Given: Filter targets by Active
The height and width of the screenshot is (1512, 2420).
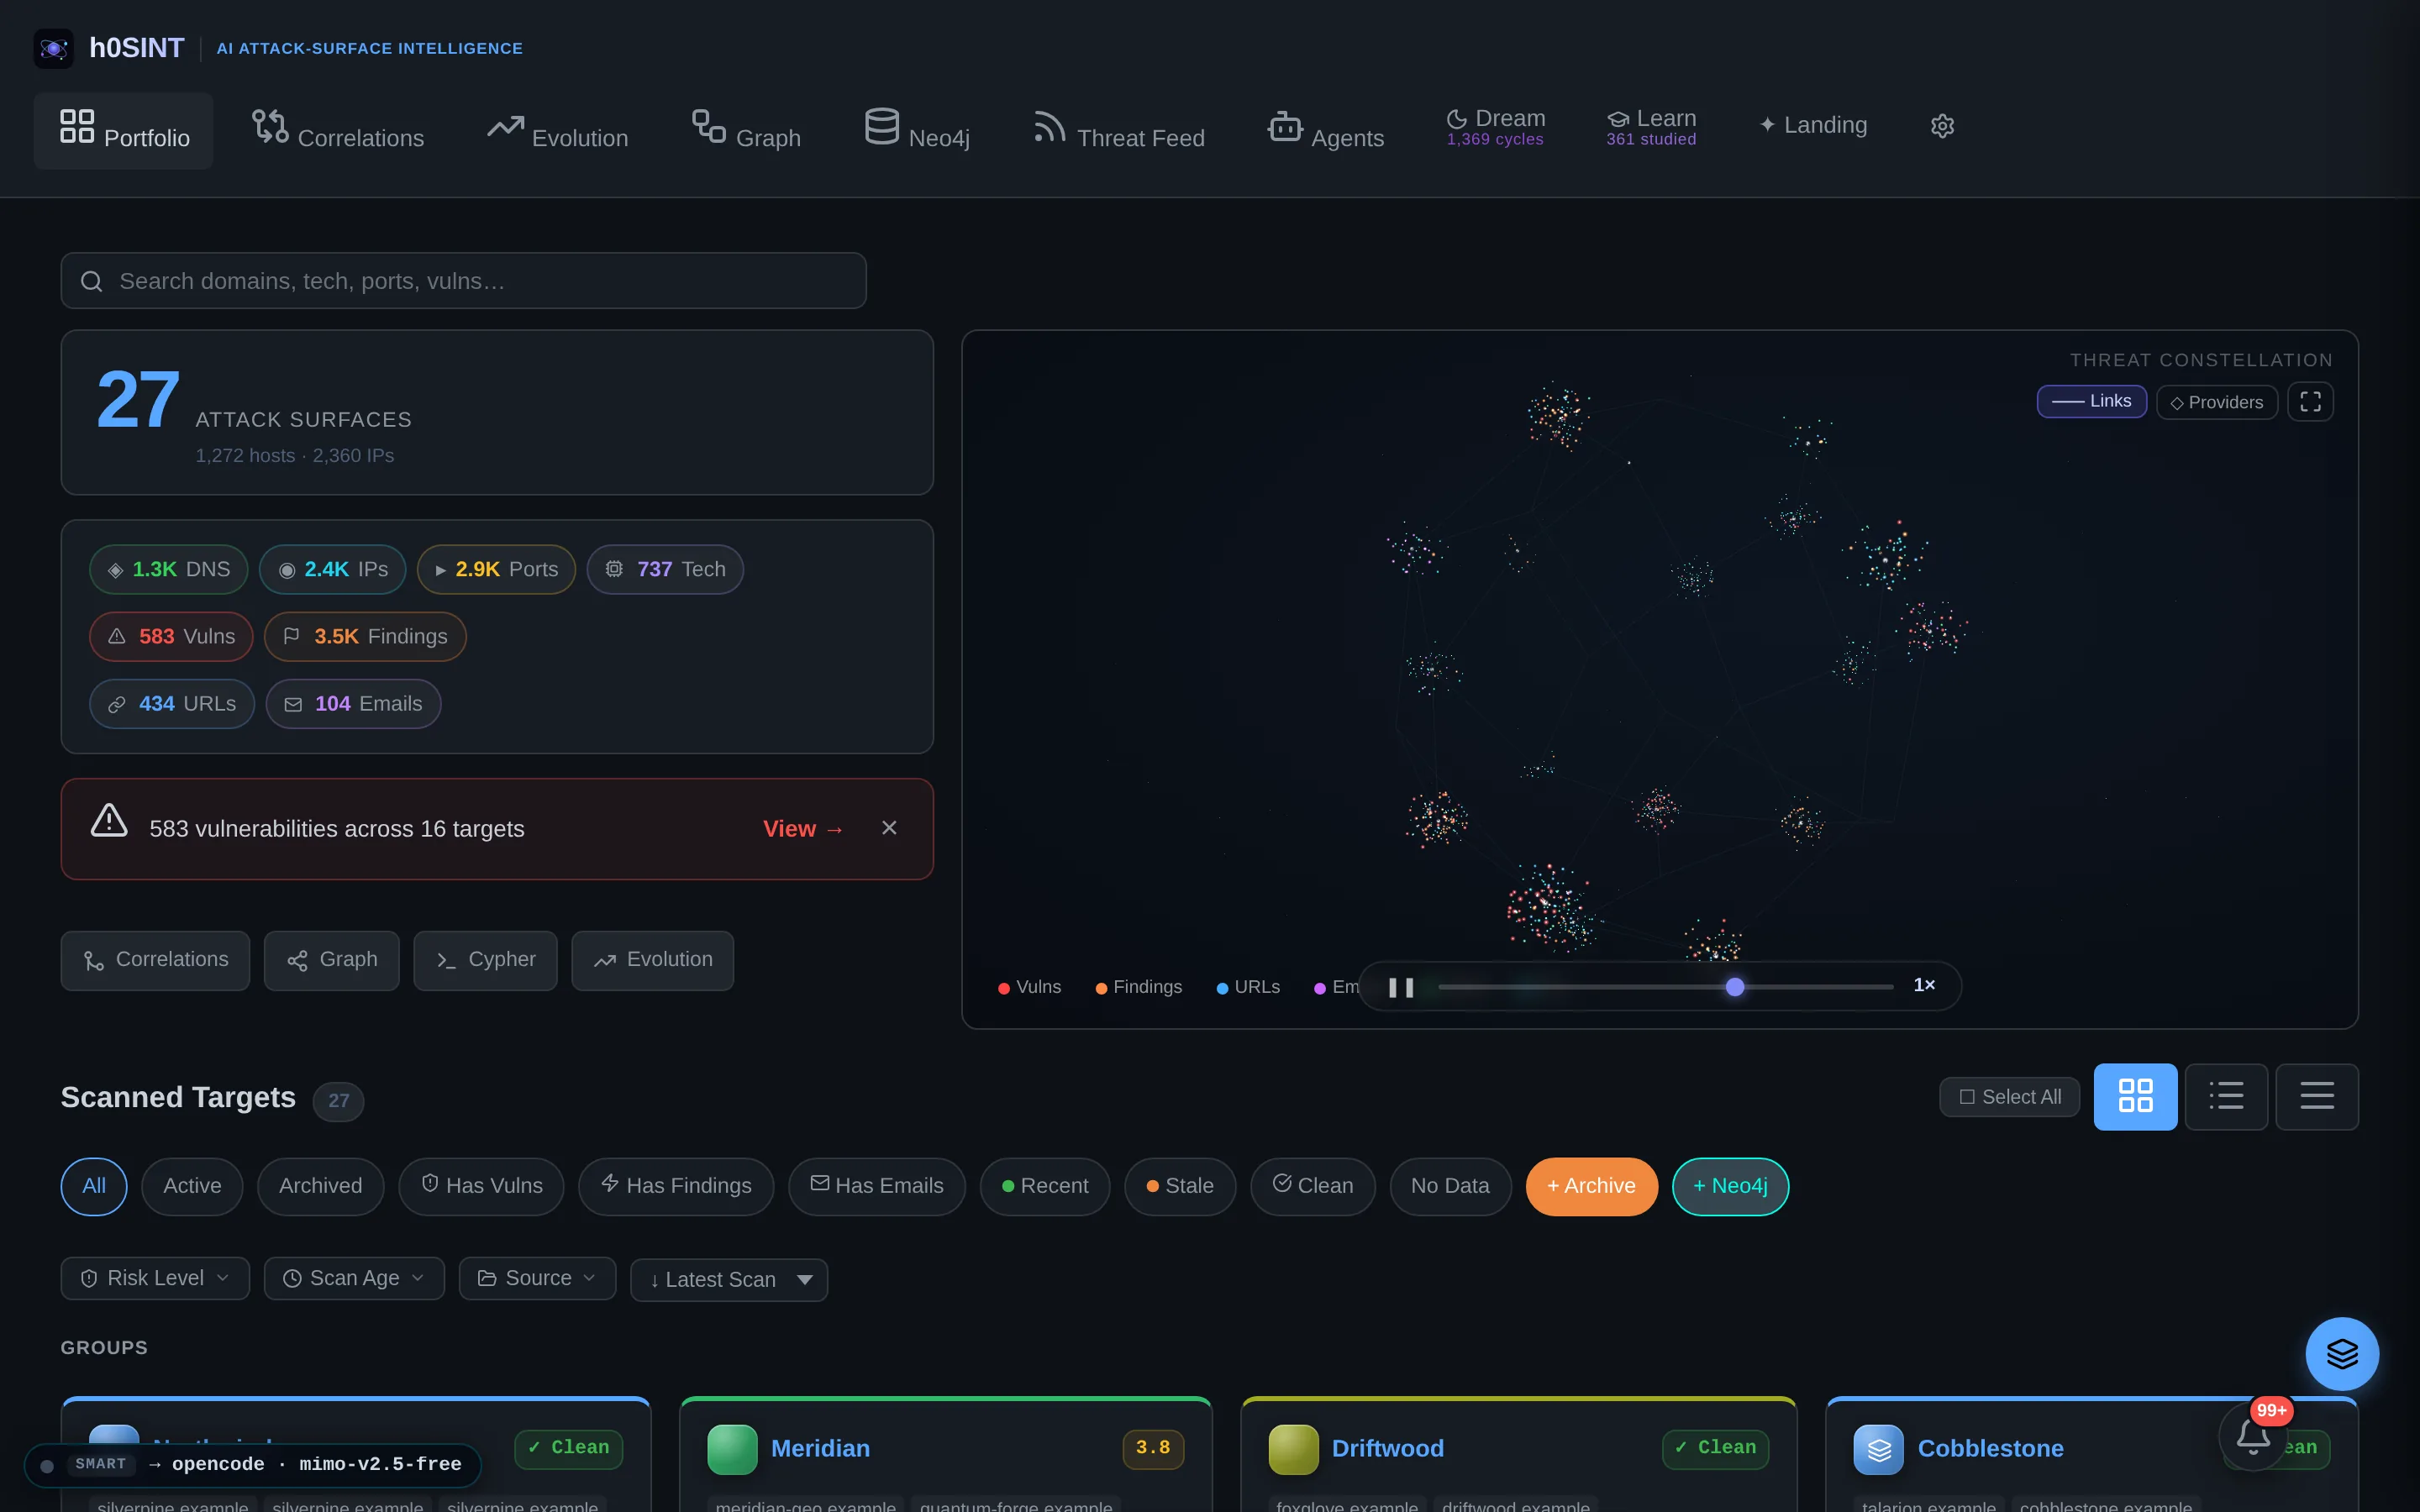Looking at the screenshot, I should tap(192, 1186).
